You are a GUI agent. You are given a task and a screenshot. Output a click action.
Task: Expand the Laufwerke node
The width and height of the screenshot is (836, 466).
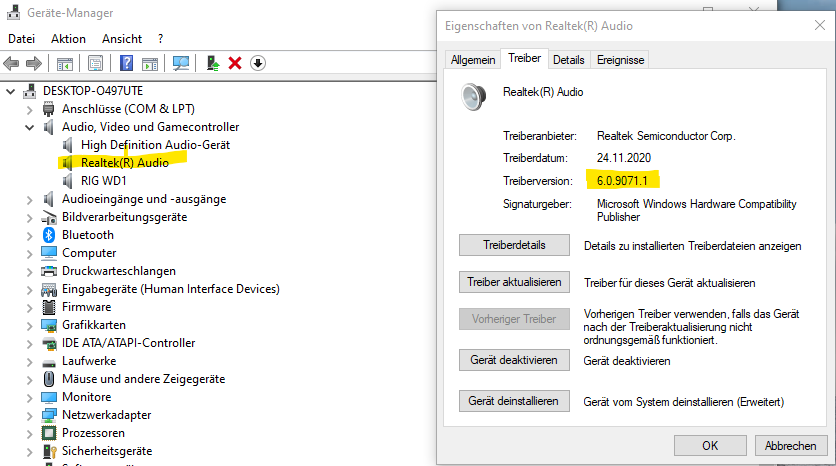point(30,362)
